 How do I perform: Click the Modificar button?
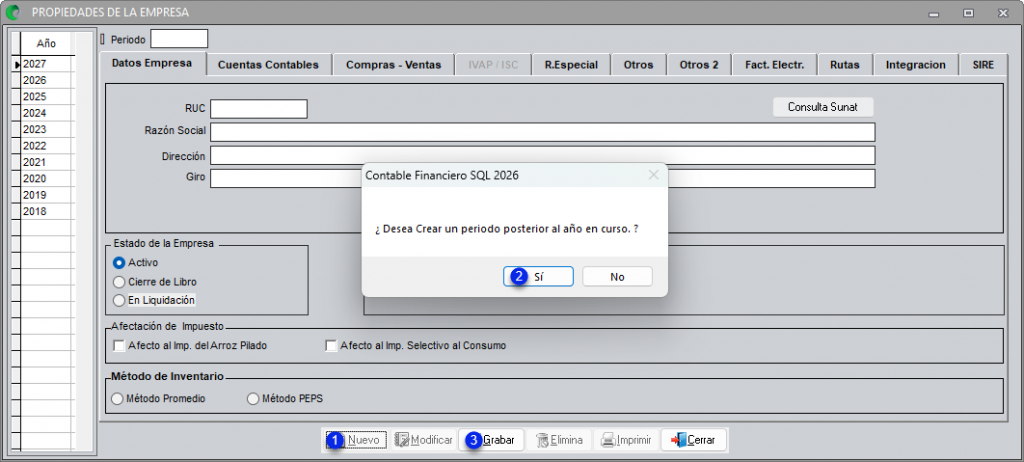tap(424, 440)
